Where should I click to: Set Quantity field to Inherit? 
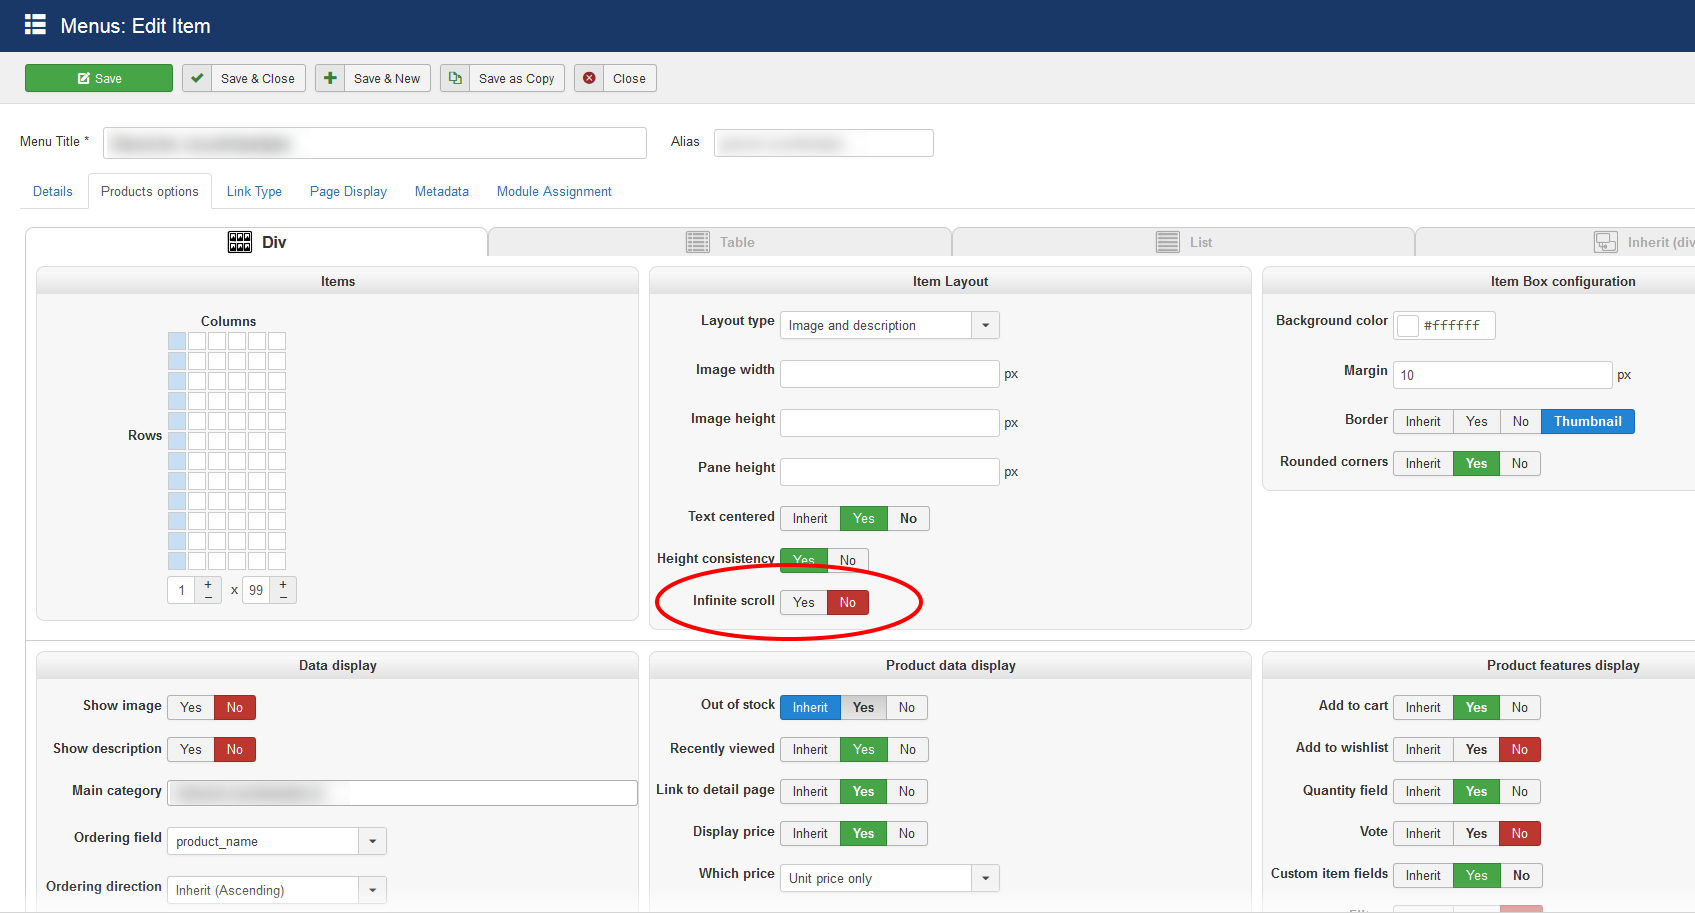click(x=1423, y=791)
